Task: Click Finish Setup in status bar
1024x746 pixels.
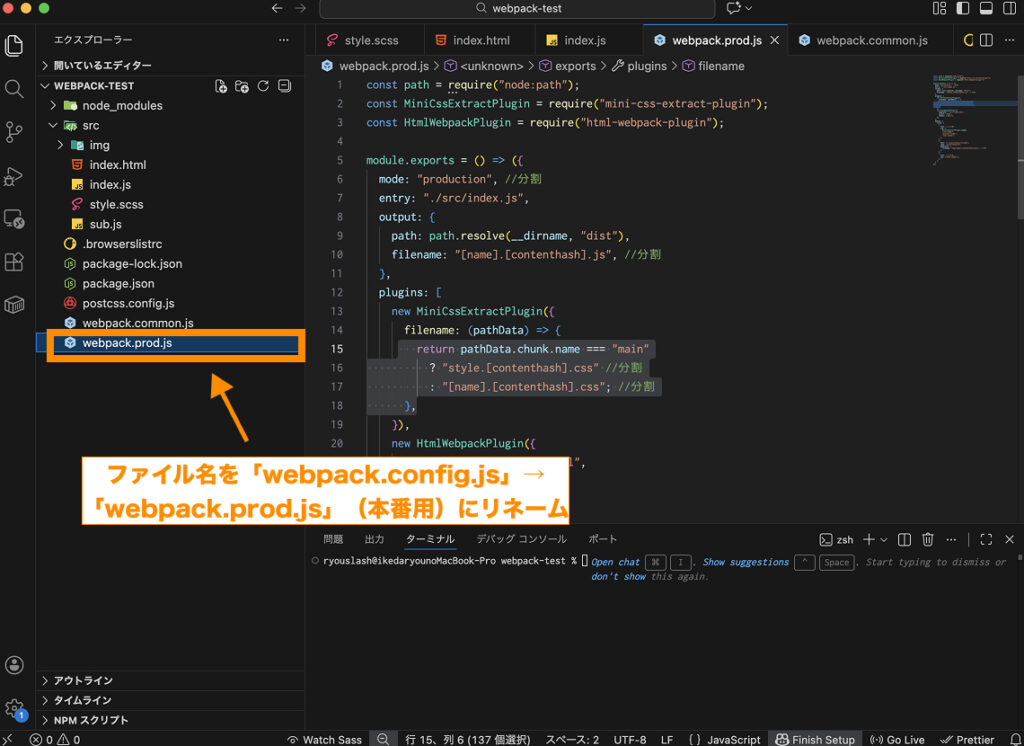Action: pos(814,739)
